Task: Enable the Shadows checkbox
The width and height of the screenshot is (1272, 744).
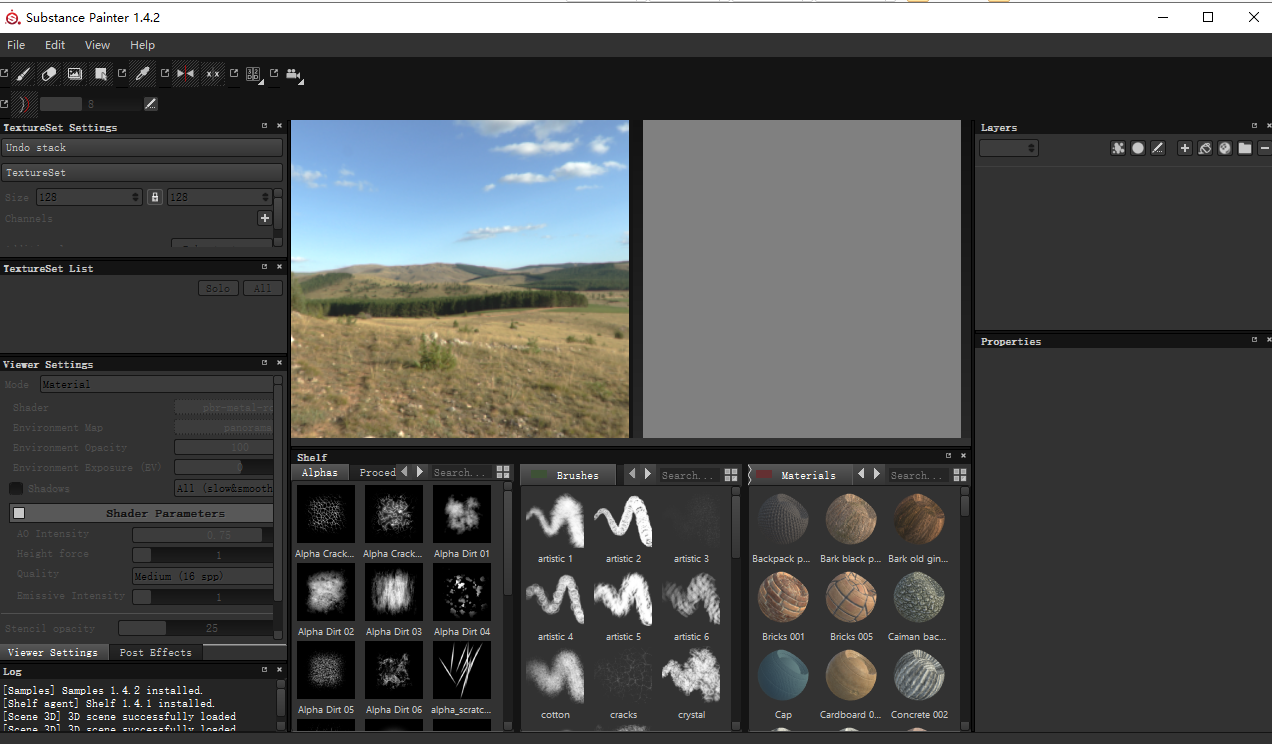Action: (16, 488)
